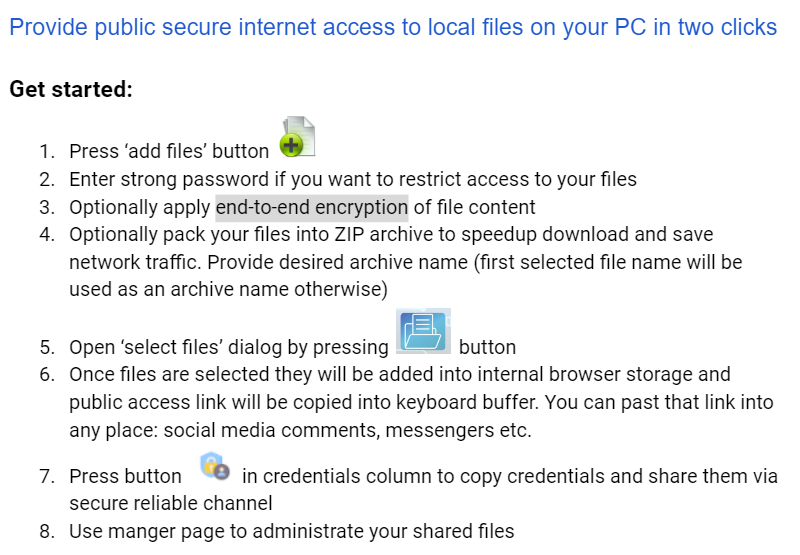The width and height of the screenshot is (800, 555).
Task: Click step 4 text about ZIP archive
Action: tap(391, 235)
